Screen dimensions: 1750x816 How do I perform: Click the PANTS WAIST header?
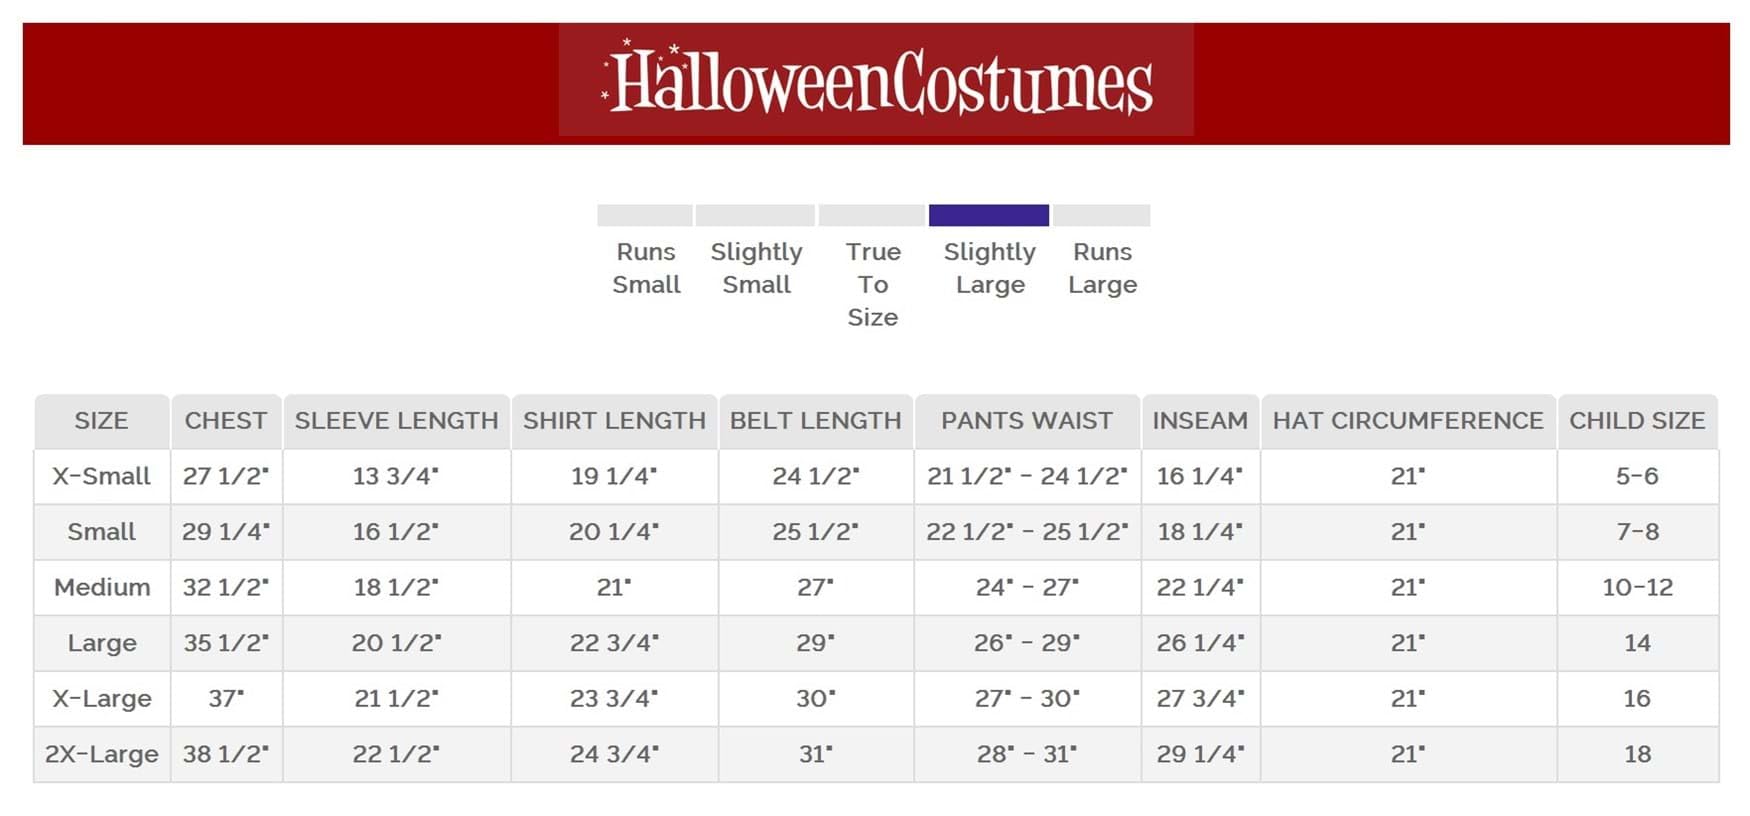(1027, 421)
